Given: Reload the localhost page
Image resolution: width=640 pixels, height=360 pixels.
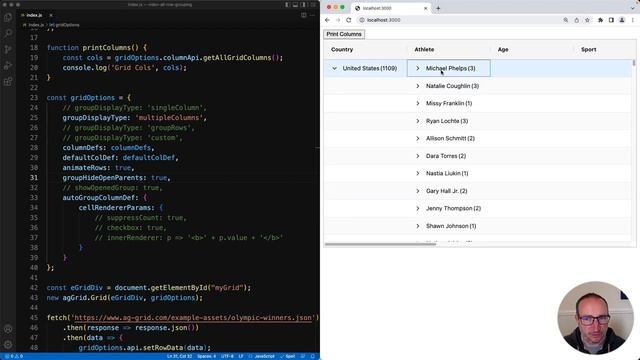Looking at the screenshot, I should (x=349, y=20).
